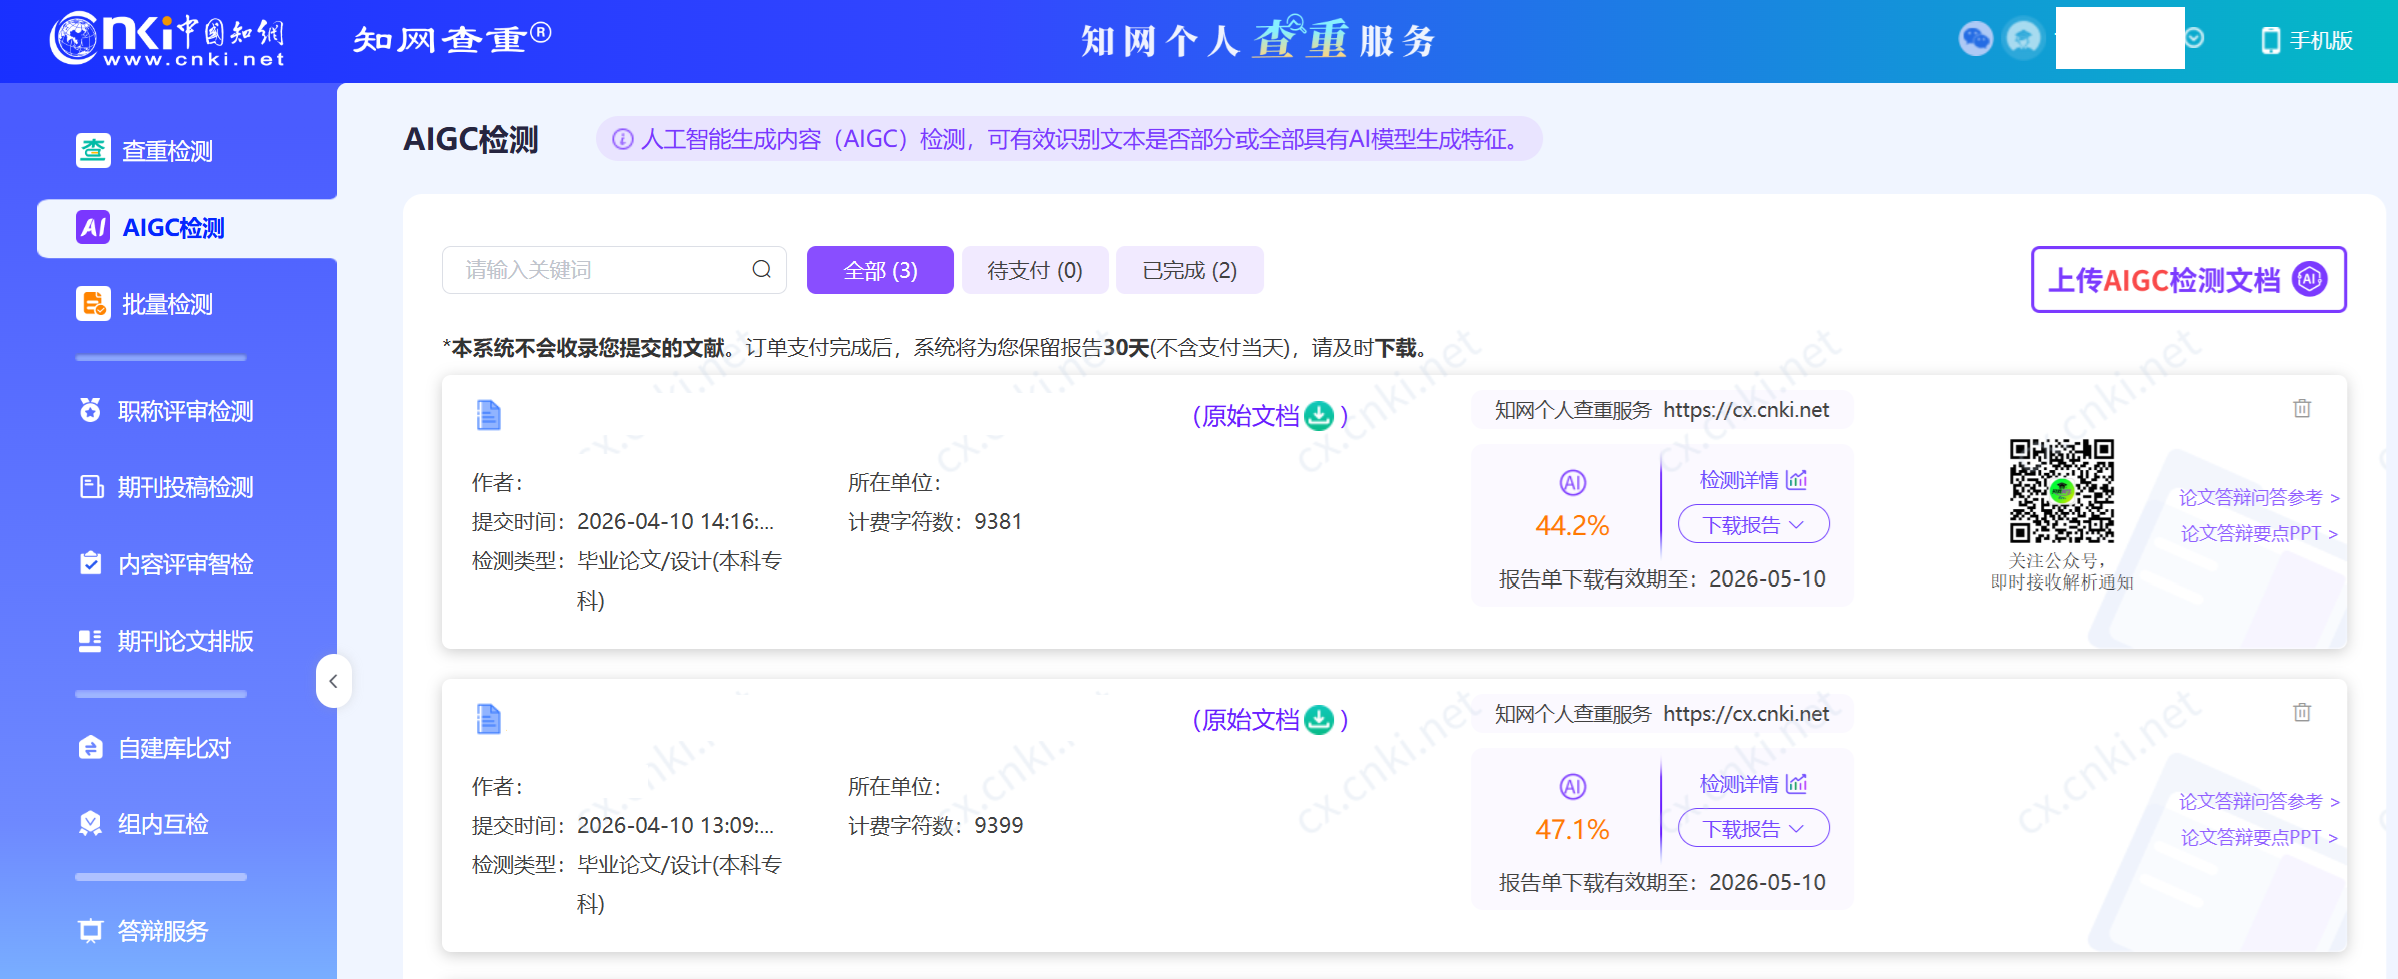2398x979 pixels.
Task: Click the AI circle icon above 47.1%
Action: [x=1572, y=787]
